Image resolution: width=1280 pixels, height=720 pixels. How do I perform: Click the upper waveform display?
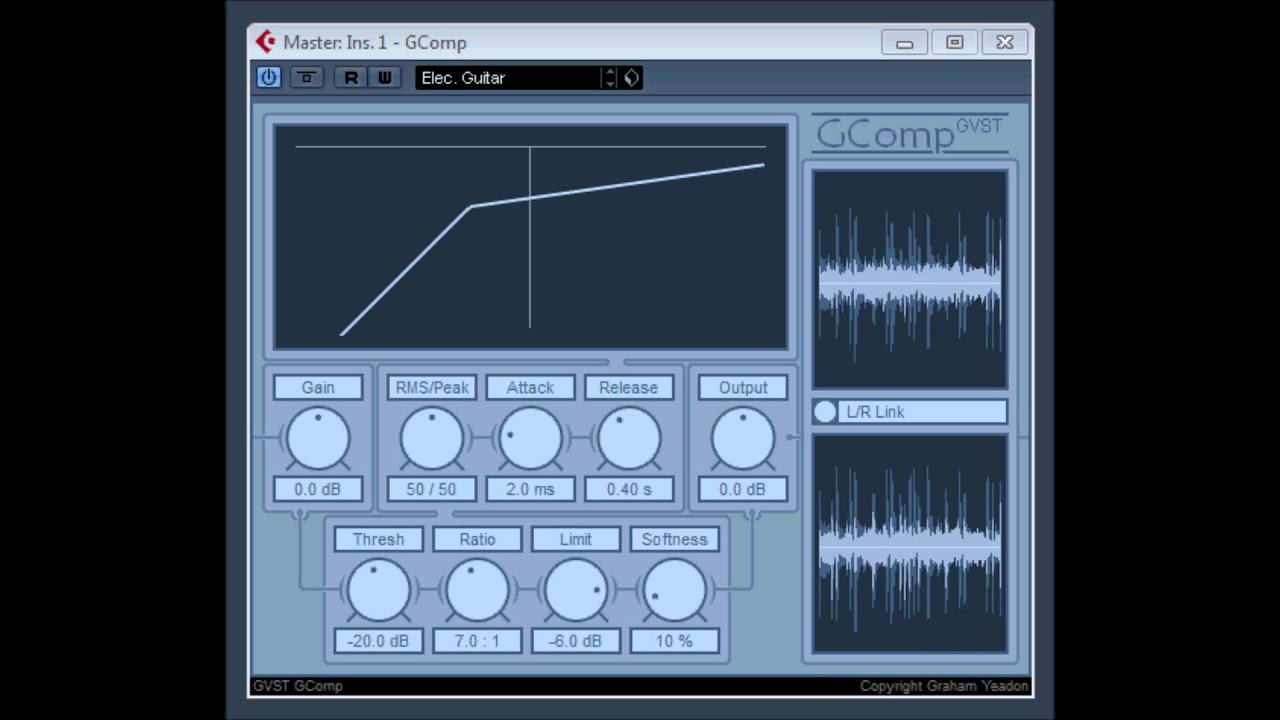pos(910,279)
